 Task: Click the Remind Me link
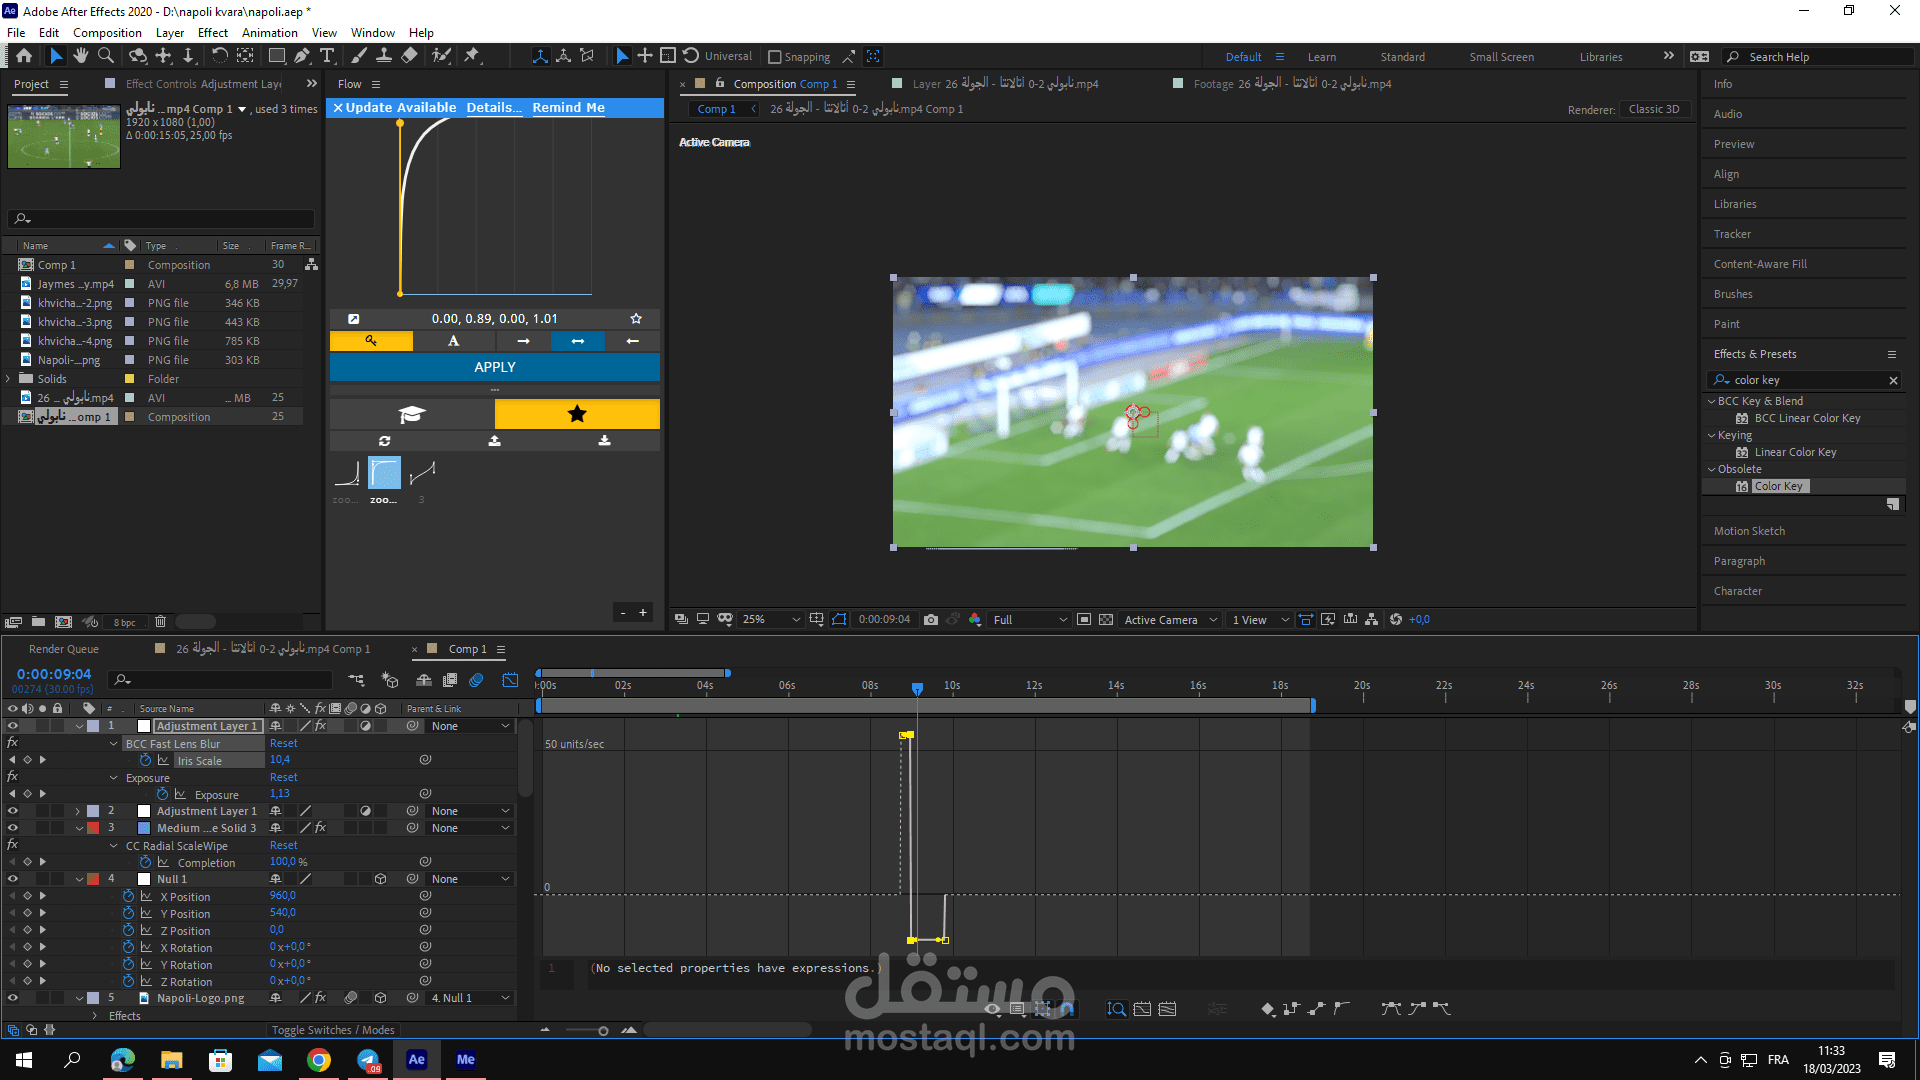(568, 108)
